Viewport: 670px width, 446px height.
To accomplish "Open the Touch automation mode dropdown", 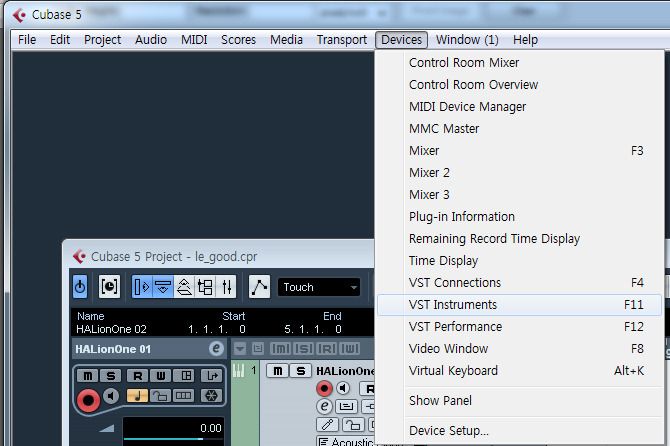I will coord(319,287).
